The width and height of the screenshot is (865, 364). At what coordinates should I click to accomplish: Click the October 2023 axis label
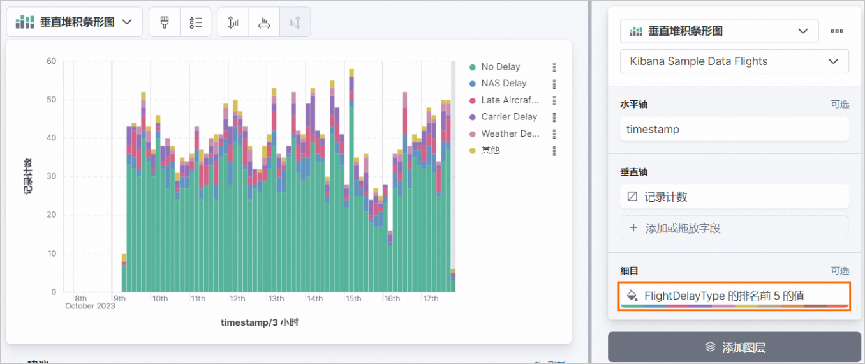pyautogui.click(x=90, y=306)
